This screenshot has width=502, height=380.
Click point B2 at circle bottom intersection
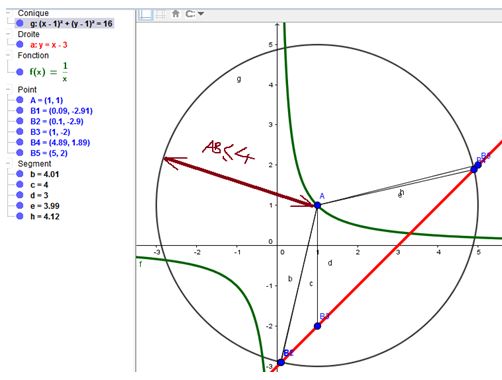(x=281, y=362)
